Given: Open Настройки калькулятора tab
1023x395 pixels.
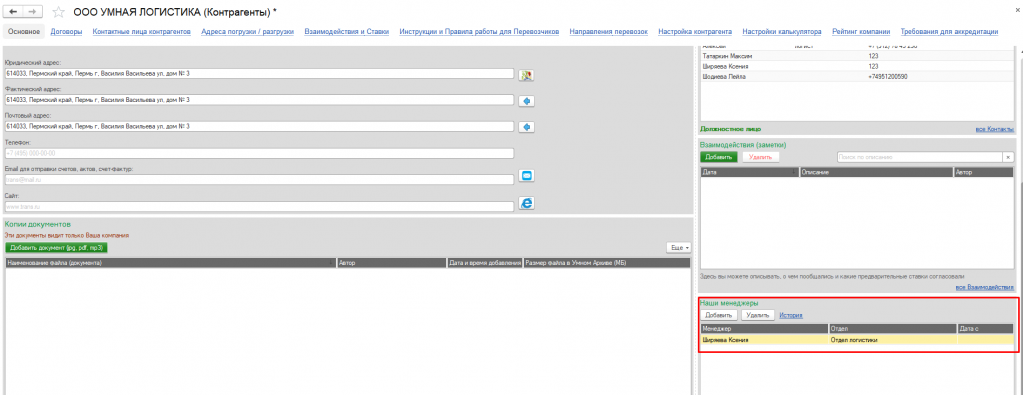Looking at the screenshot, I should point(782,31).
